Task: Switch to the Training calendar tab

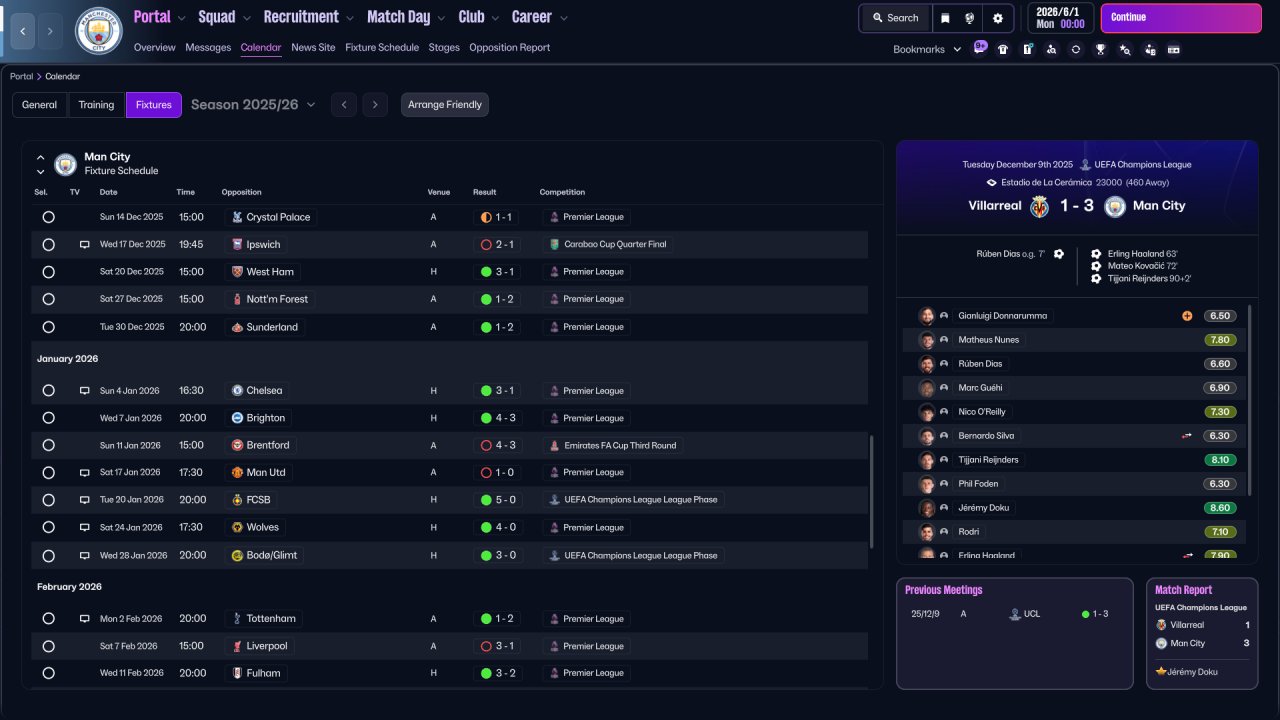Action: [96, 105]
